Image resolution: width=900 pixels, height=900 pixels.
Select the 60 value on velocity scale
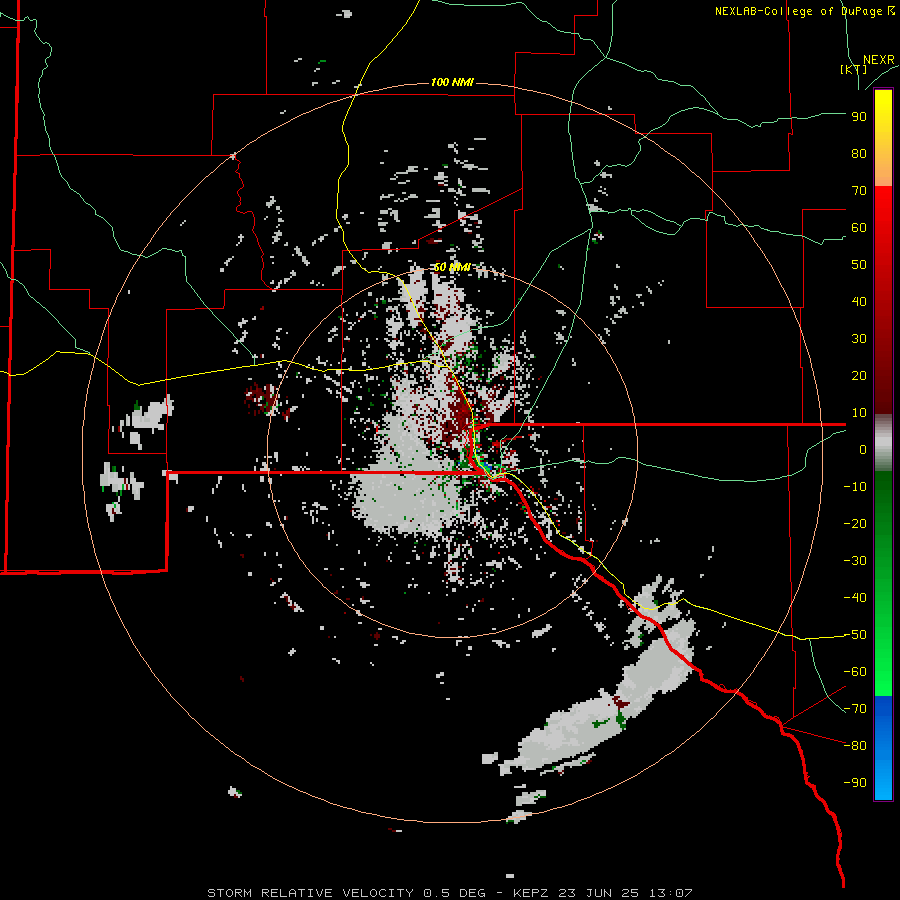tap(859, 227)
